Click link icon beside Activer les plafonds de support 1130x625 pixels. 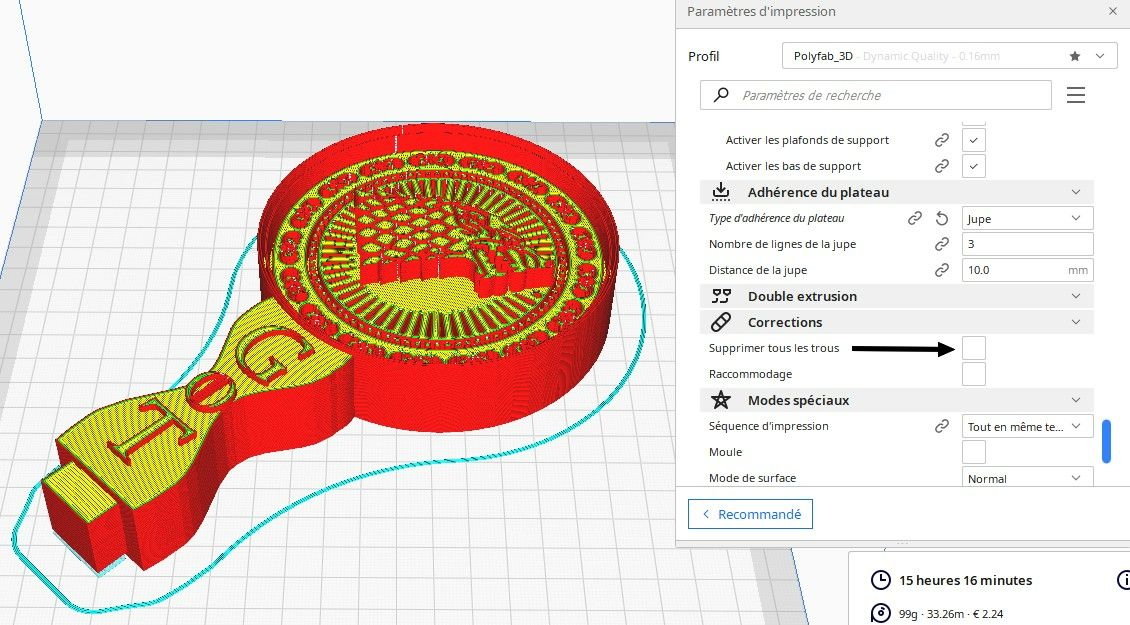[x=941, y=141]
